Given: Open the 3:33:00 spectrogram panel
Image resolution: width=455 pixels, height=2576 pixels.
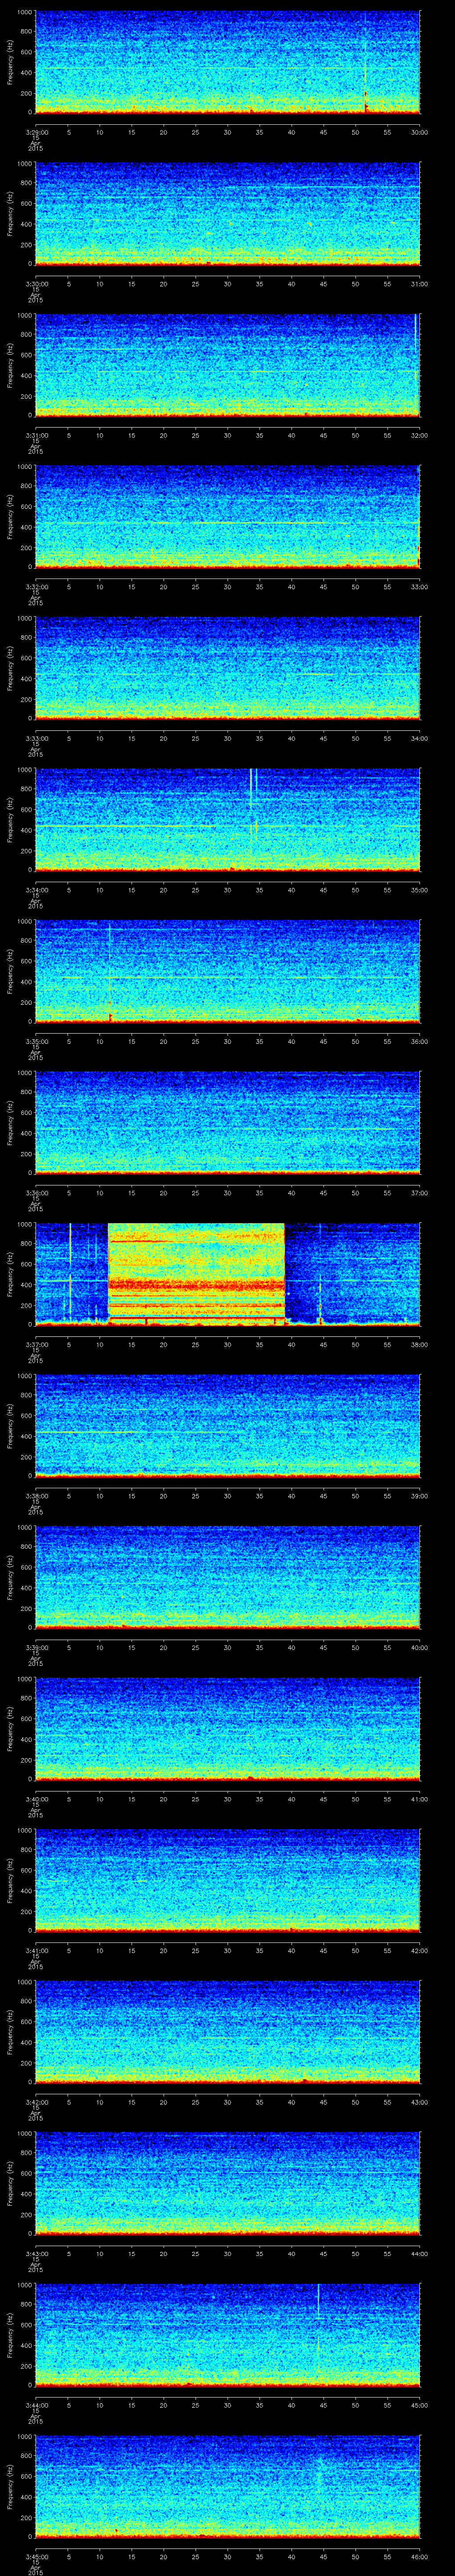Looking at the screenshot, I should [x=227, y=668].
